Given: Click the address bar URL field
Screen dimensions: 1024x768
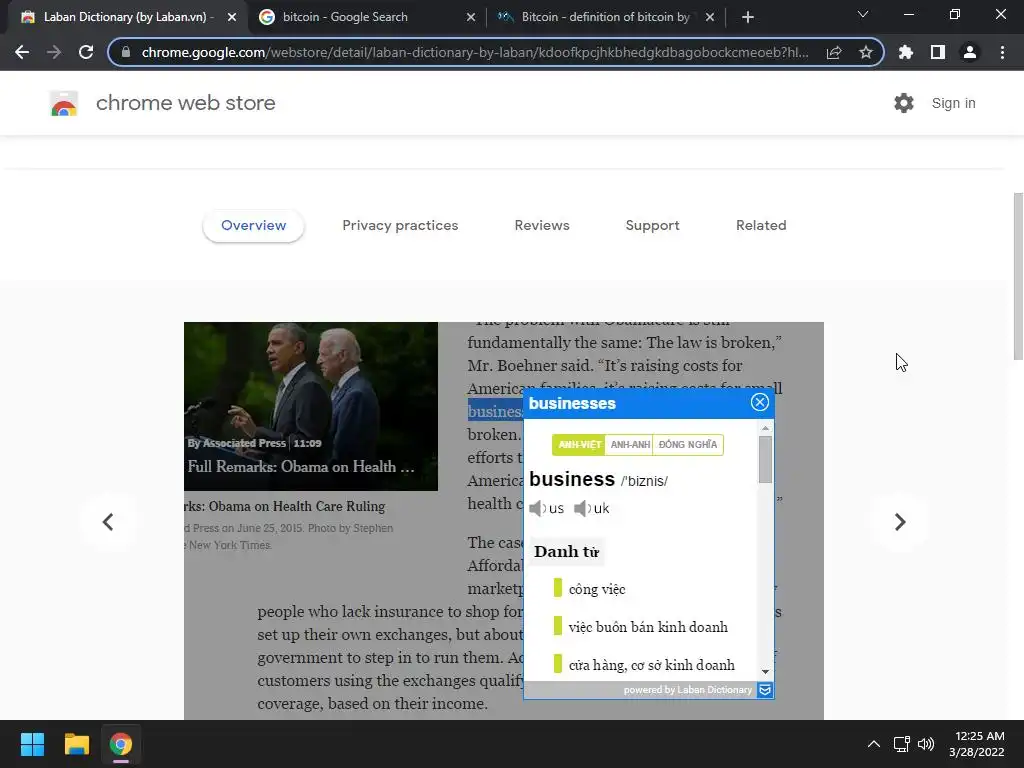Looking at the screenshot, I should click(x=475, y=52).
